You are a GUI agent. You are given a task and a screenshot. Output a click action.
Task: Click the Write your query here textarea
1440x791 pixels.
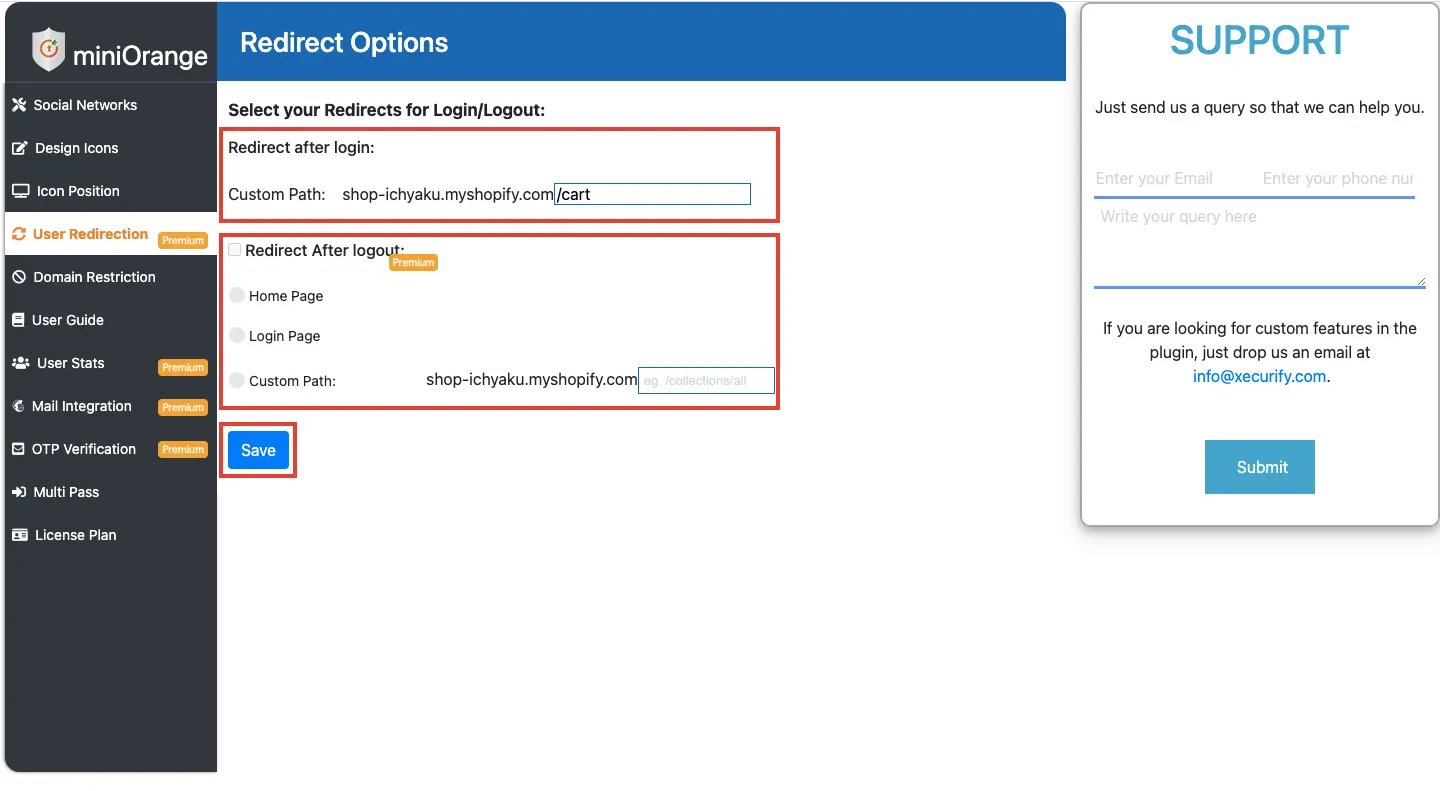[1260, 245]
